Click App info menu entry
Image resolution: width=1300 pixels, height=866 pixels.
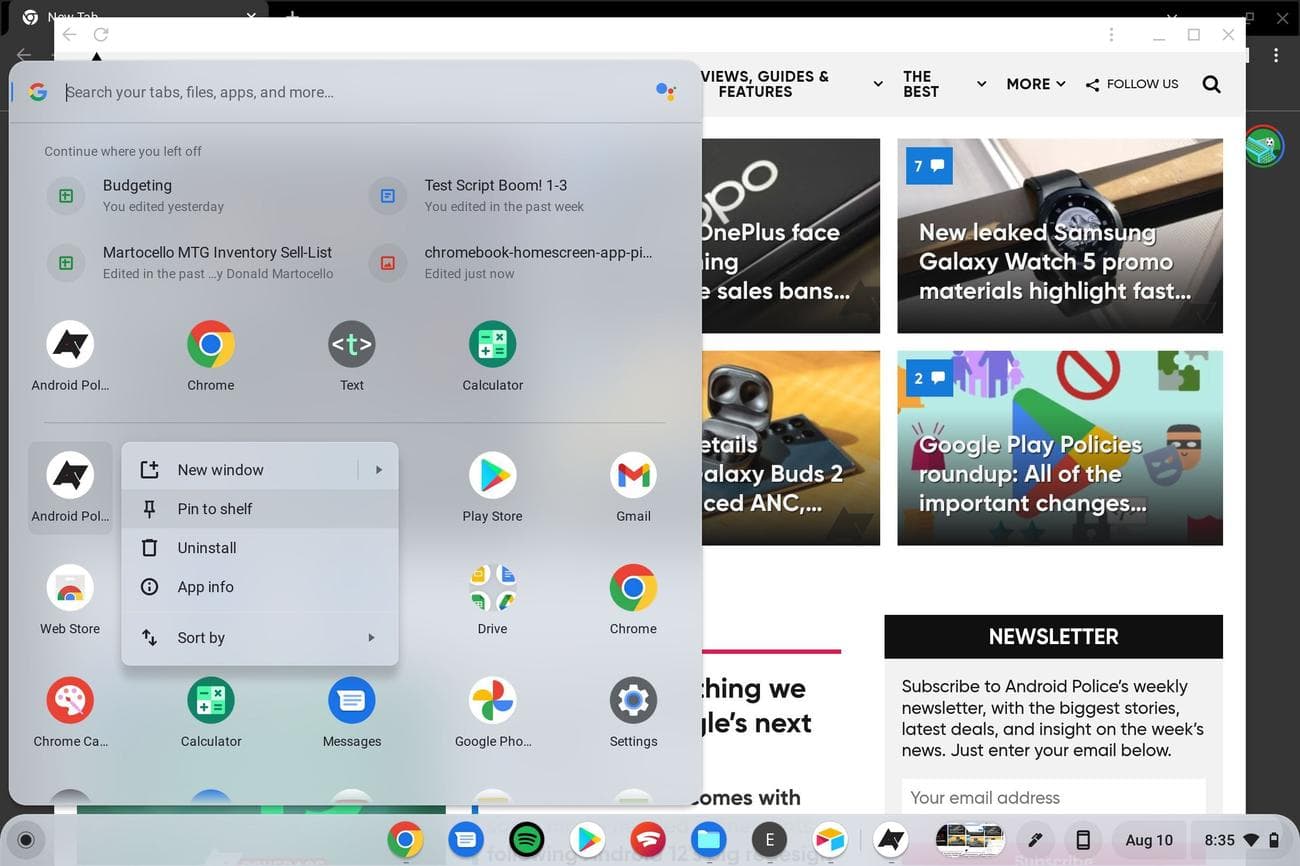(206, 587)
